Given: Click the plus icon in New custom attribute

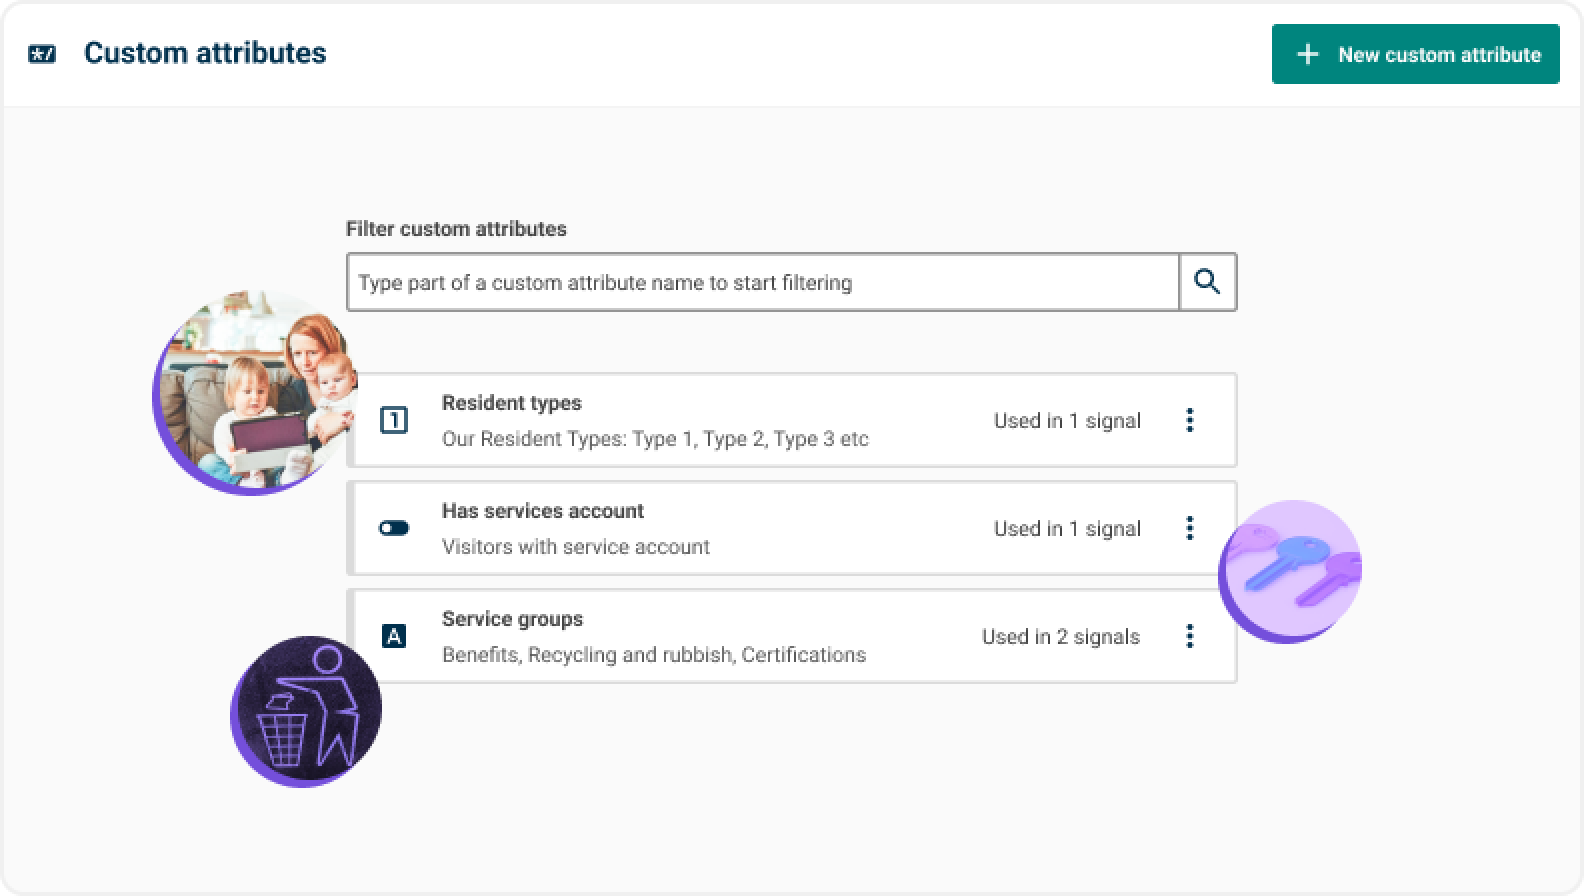Looking at the screenshot, I should click(1307, 54).
